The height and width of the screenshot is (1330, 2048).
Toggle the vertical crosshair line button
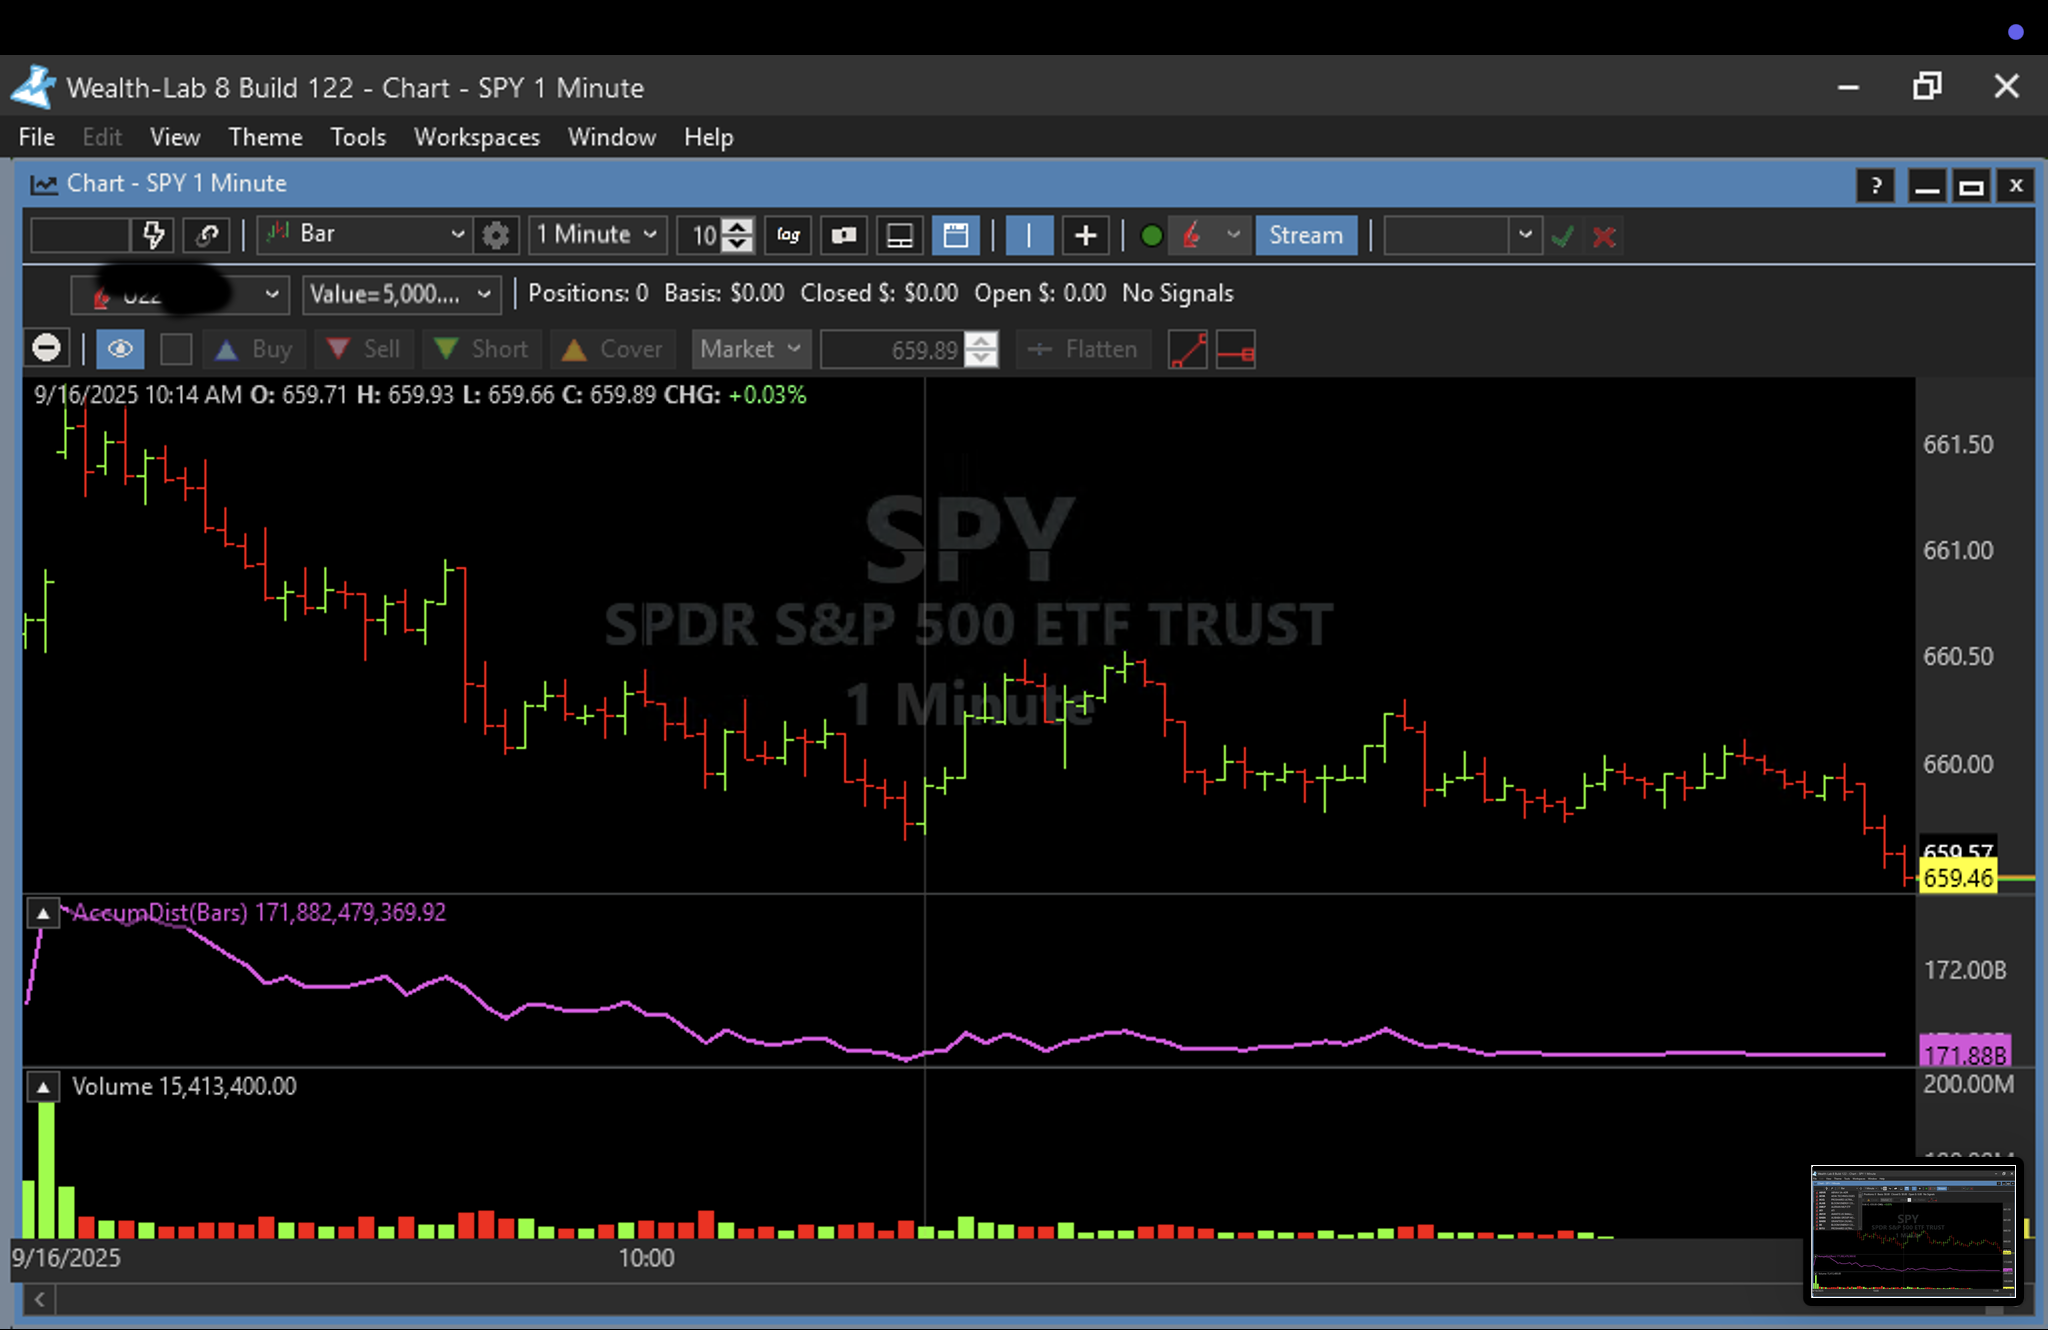[x=1028, y=235]
